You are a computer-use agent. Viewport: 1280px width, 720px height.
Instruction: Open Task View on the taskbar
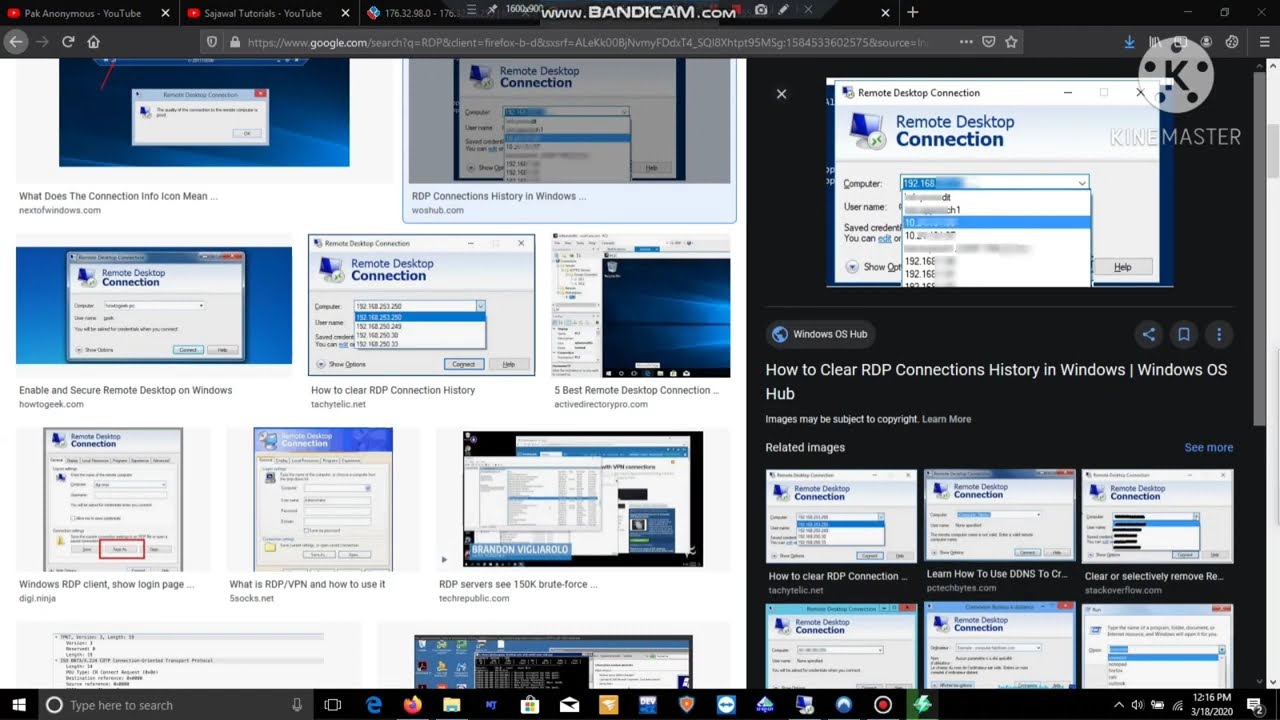(333, 705)
